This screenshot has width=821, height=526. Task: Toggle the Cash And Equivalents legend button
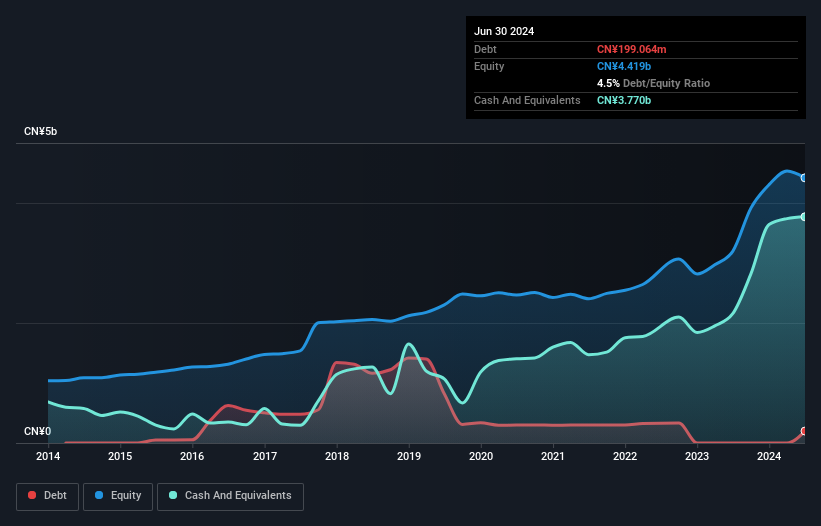[230, 496]
